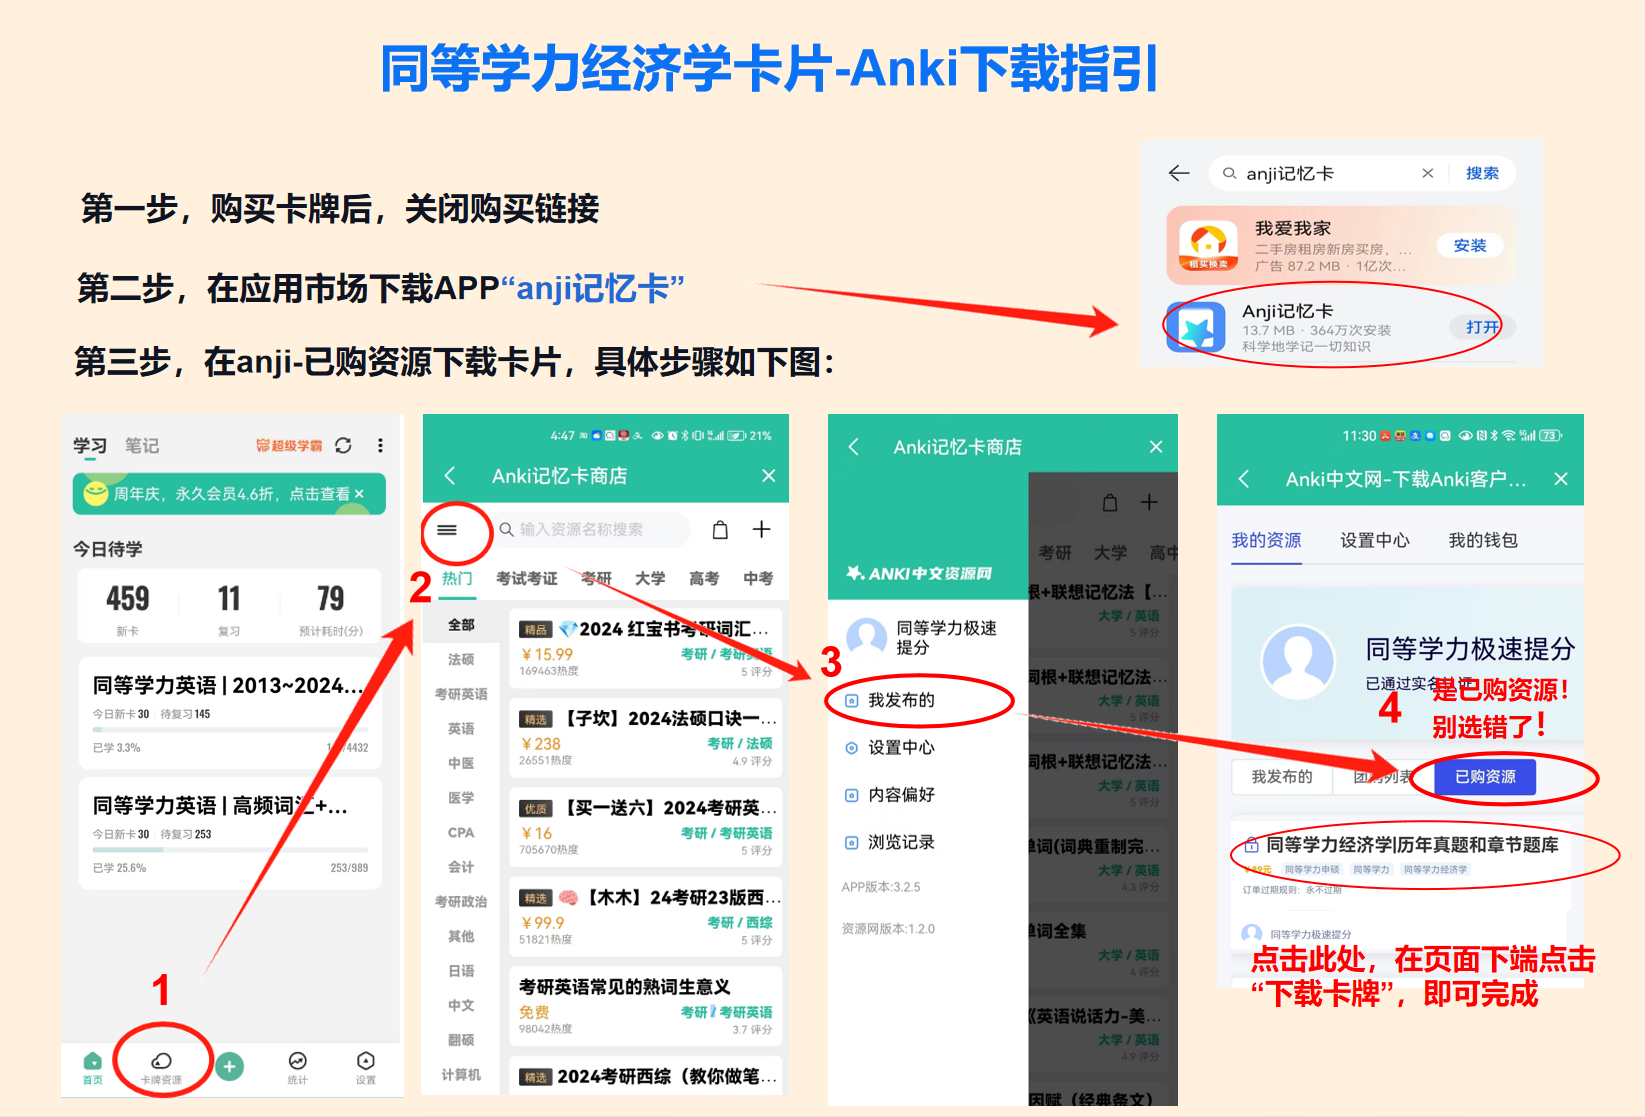
Task: Dismiss the 周年庆 membership banner
Action: [x=359, y=494]
